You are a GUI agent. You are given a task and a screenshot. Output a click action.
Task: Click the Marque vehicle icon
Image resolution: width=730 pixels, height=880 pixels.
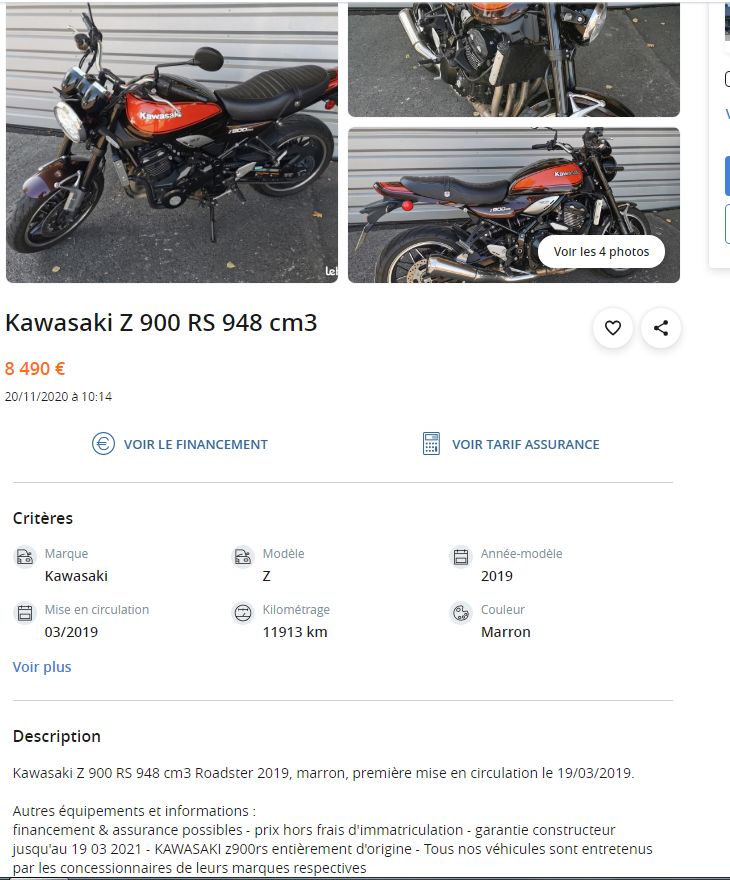(25, 557)
